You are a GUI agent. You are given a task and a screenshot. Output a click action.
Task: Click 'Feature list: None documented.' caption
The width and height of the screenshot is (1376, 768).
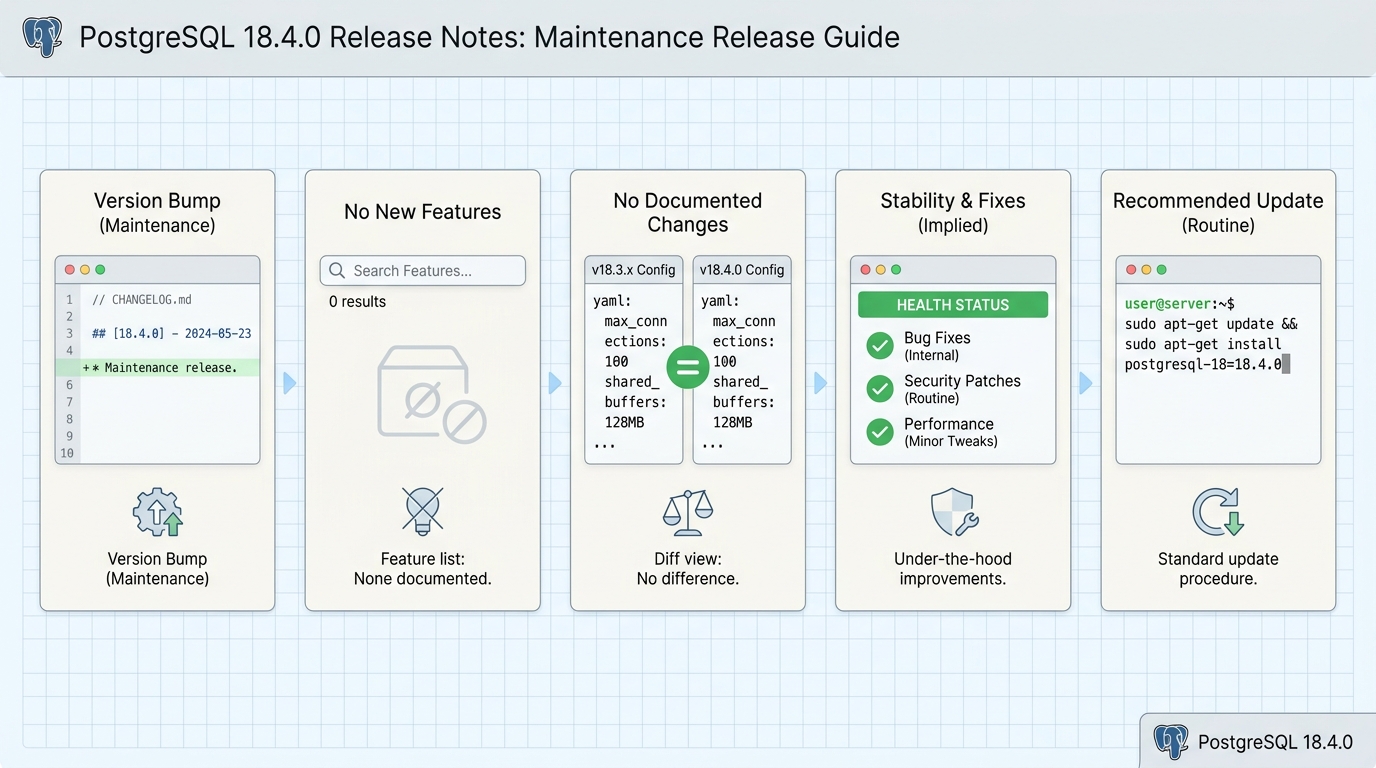point(422,569)
